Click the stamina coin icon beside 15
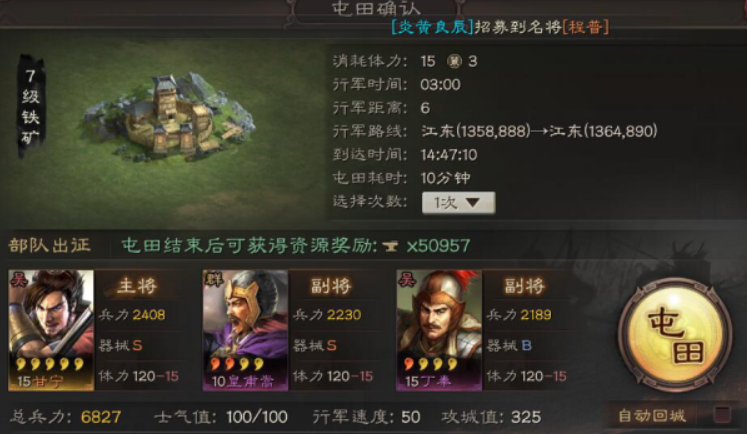747x434 pixels. pos(454,61)
